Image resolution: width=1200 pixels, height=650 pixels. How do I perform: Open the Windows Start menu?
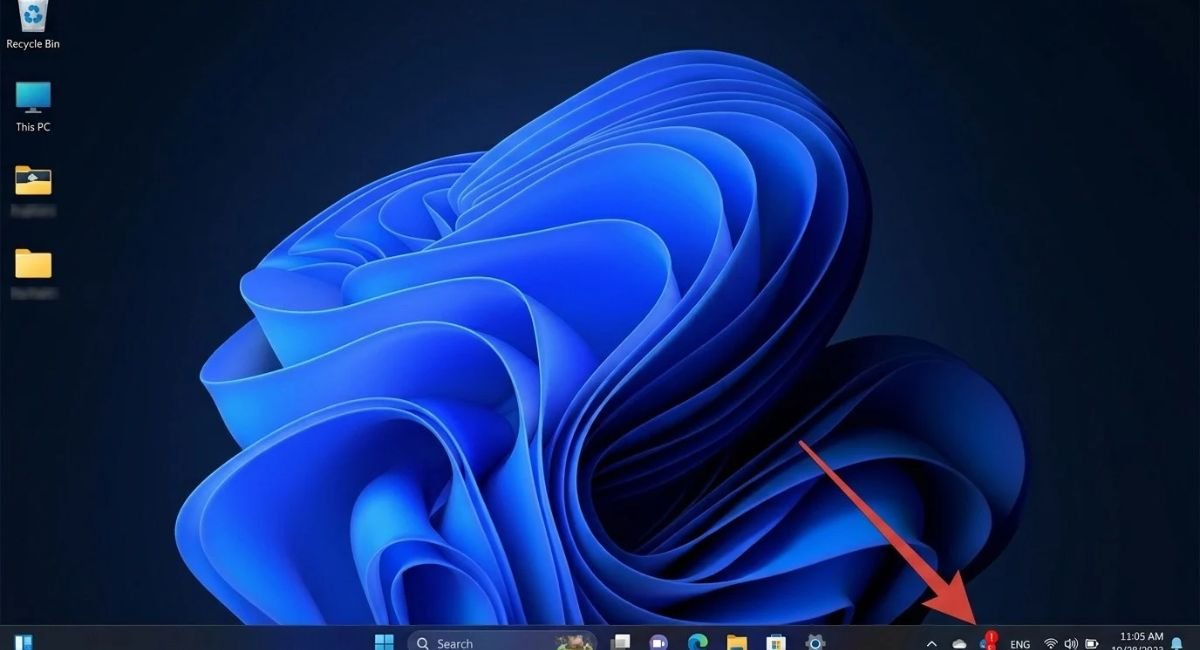pyautogui.click(x=384, y=643)
